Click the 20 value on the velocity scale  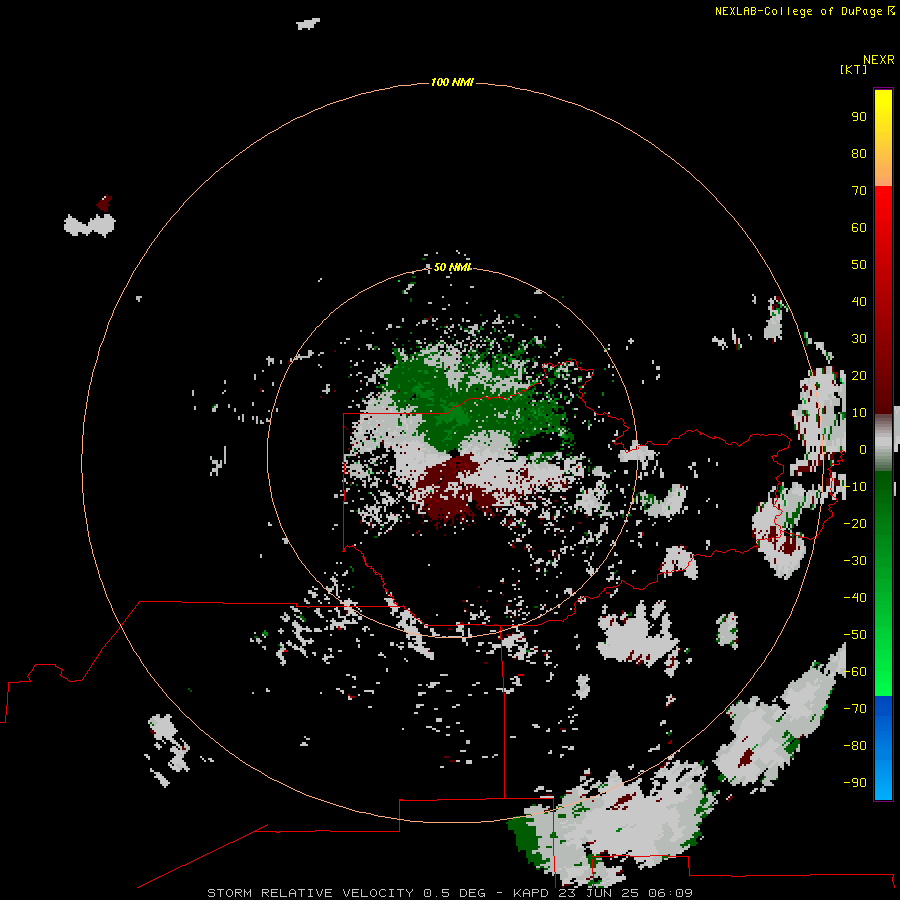859,375
